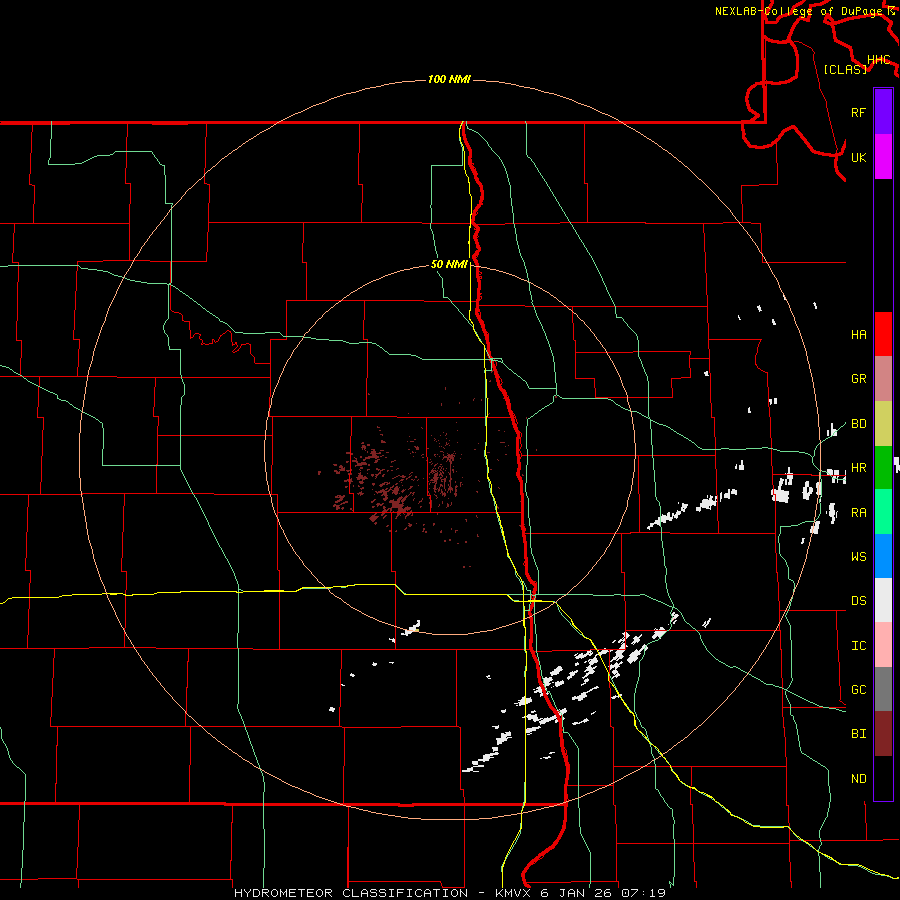Click the RA mint-green legend swatch

tap(883, 512)
